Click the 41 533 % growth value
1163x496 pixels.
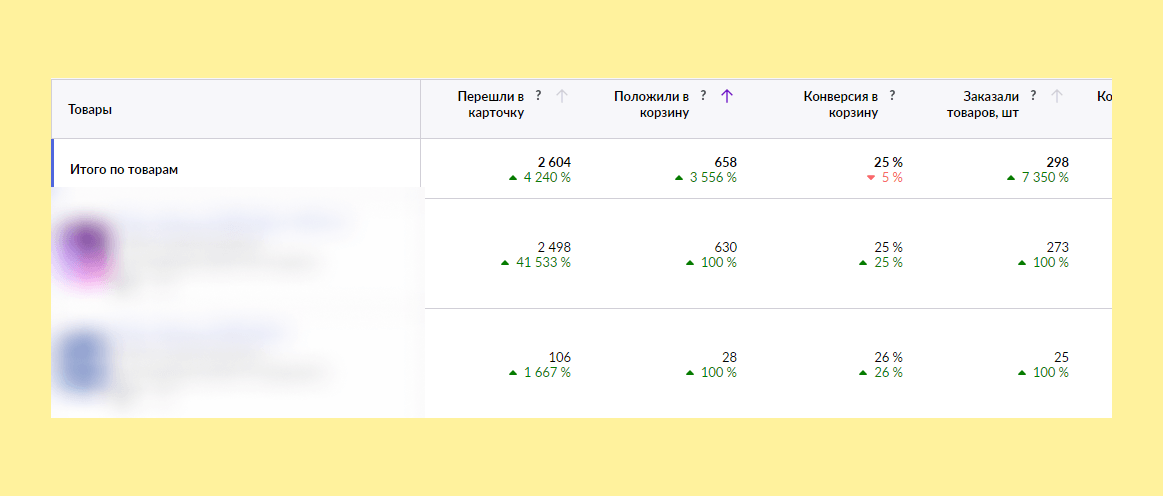pyautogui.click(x=540, y=263)
